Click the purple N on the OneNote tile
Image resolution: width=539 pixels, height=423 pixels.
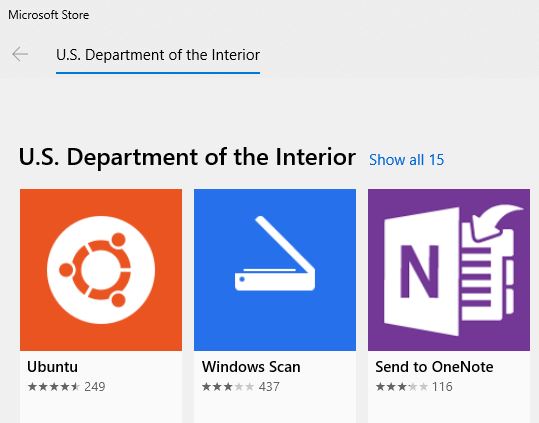point(419,271)
